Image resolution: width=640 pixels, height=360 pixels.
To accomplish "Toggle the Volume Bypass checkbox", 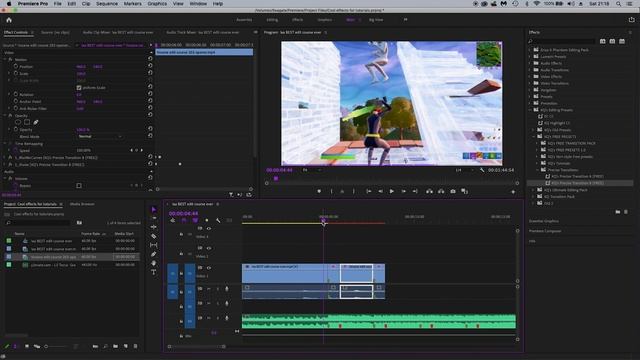I will (79, 186).
